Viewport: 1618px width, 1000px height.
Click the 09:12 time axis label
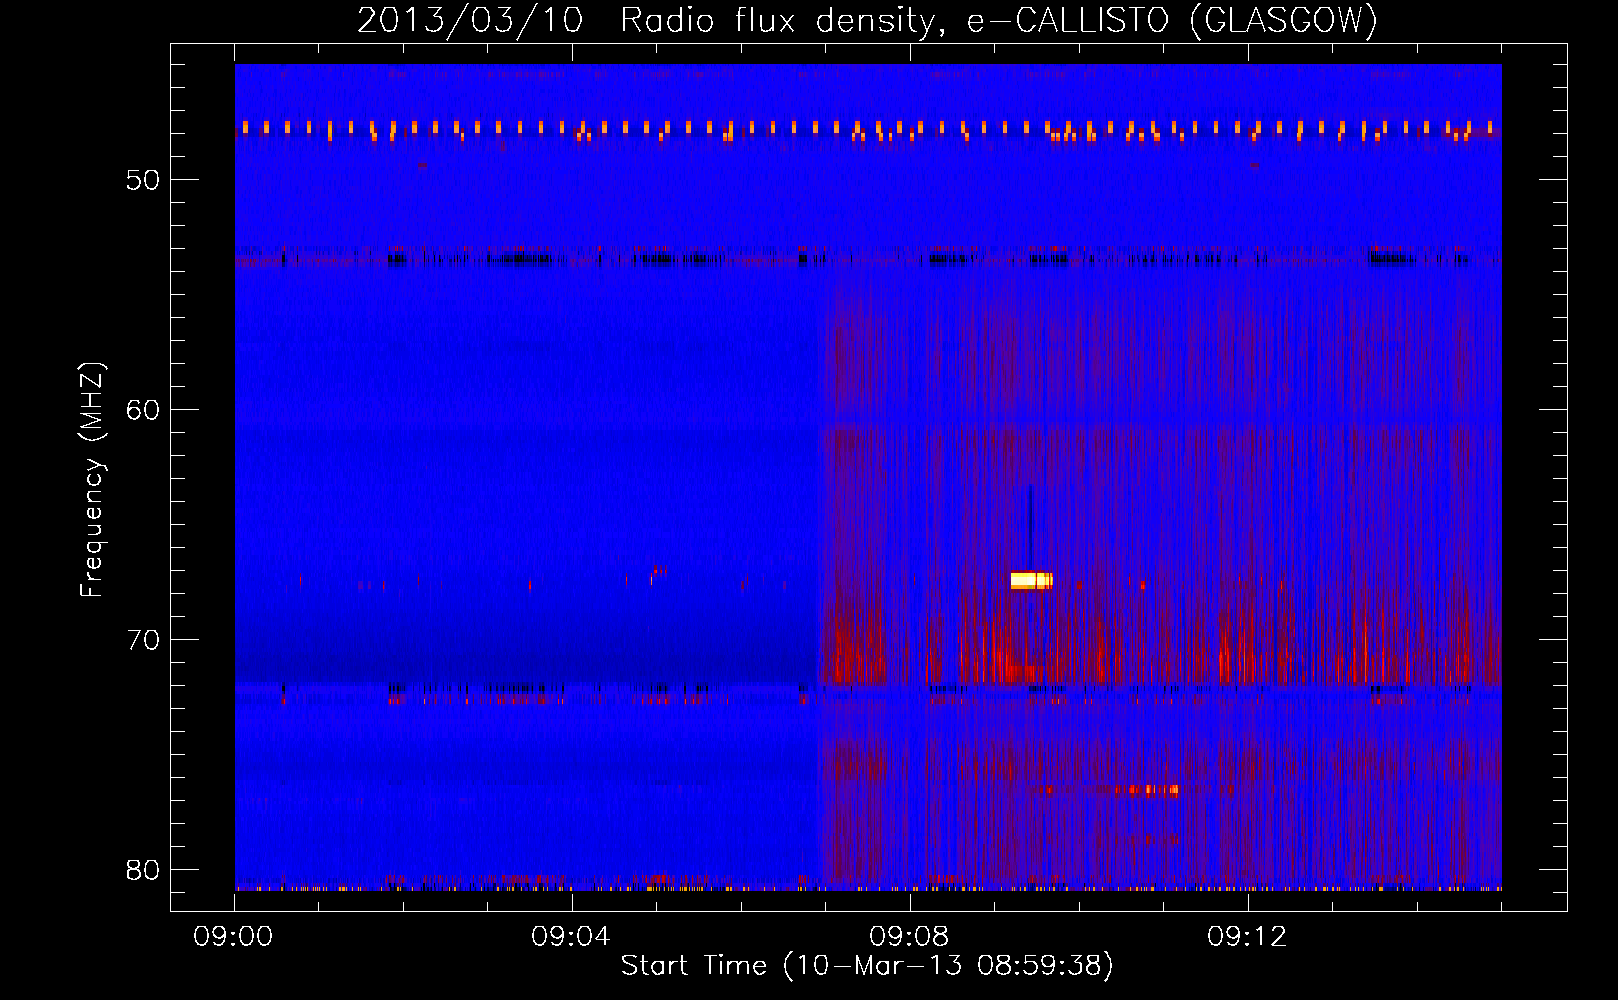1247,937
